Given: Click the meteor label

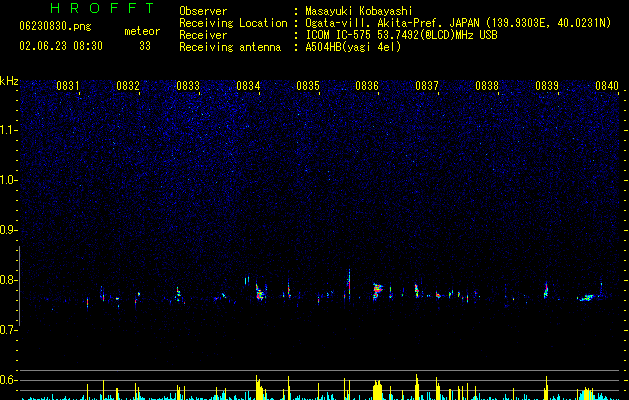Looking at the screenshot, I should (142, 31).
